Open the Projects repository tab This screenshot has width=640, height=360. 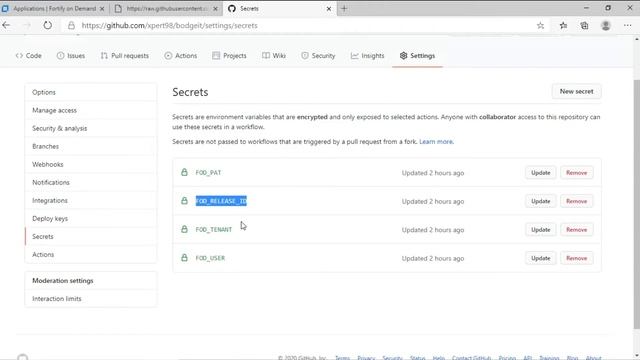click(x=229, y=56)
